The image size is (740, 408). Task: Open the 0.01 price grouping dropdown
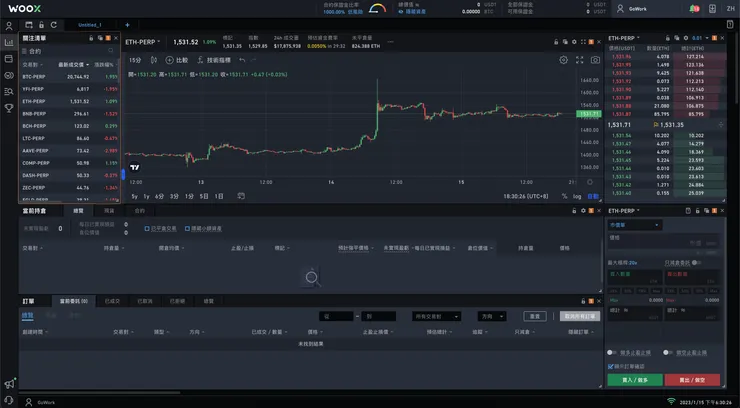(x=699, y=38)
